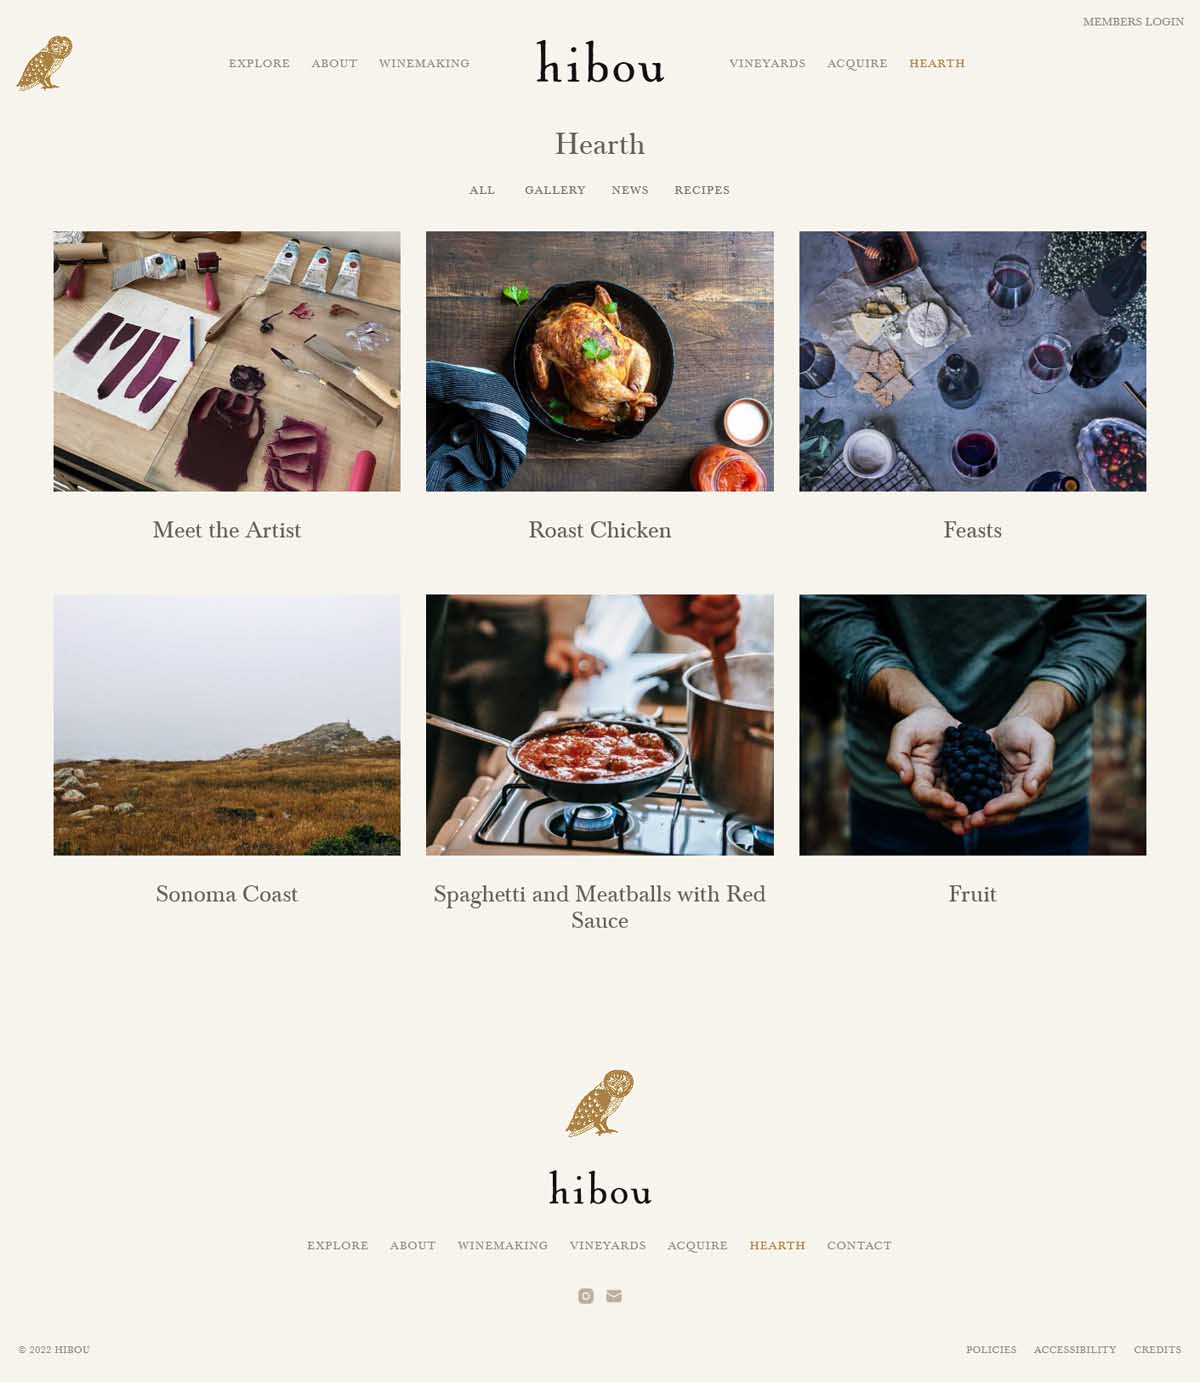Open Winemaking in the top navigation
The width and height of the screenshot is (1200, 1382).
click(424, 63)
